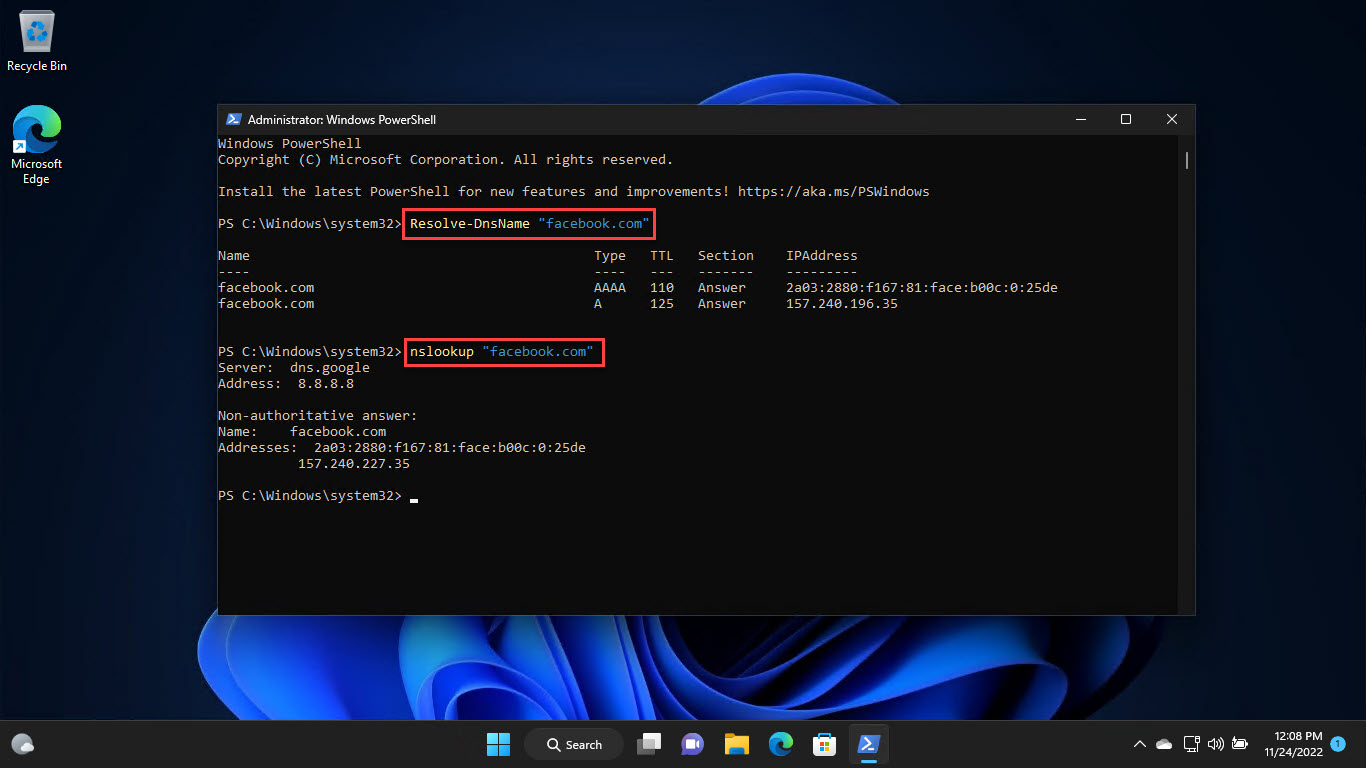
Task: Open the Microsoft Edge taskbar icon
Action: (x=781, y=744)
